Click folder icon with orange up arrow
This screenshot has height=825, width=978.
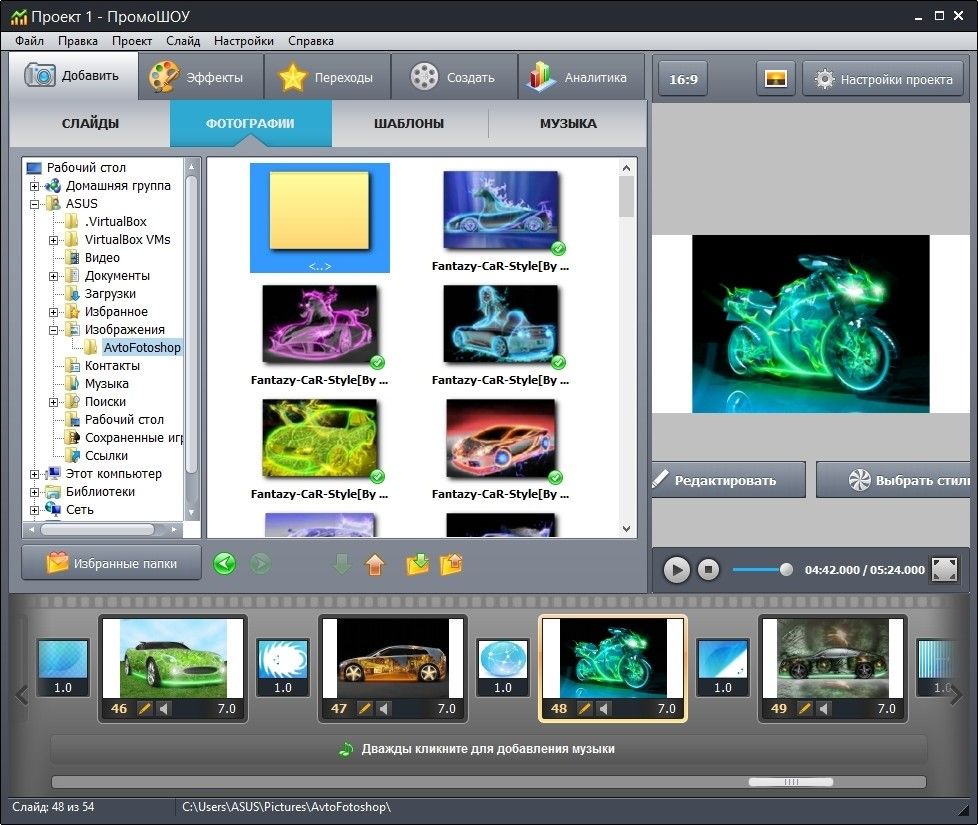[451, 565]
